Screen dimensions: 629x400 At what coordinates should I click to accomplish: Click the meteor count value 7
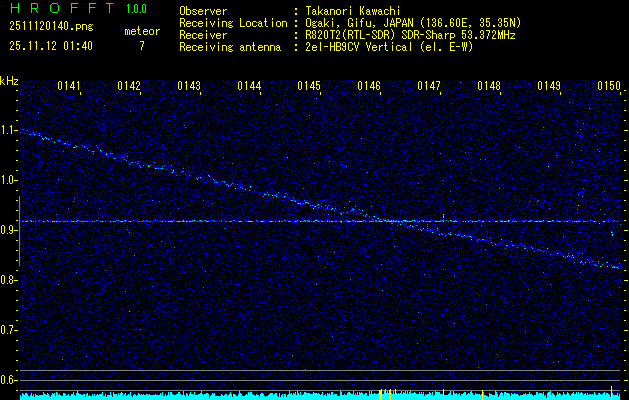(141, 45)
